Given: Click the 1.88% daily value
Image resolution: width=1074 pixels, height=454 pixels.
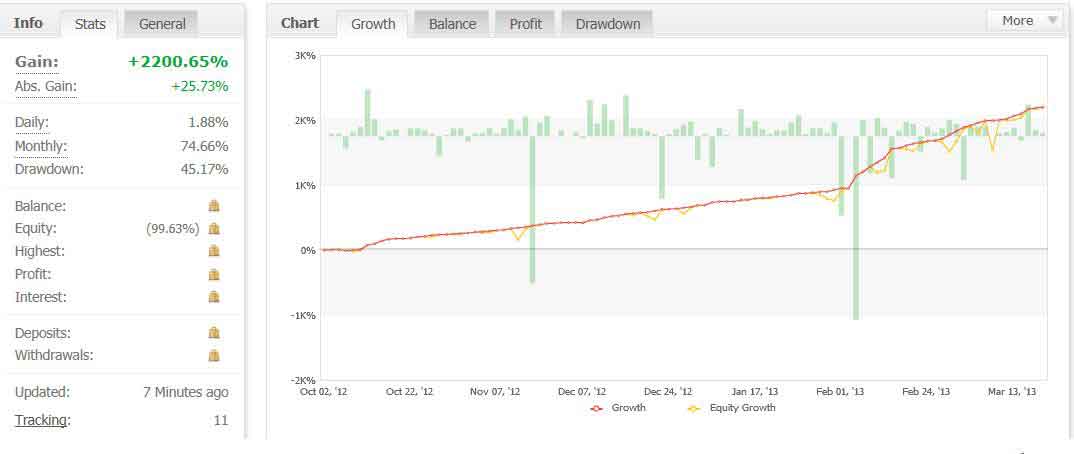Looking at the screenshot, I should pos(208,123).
